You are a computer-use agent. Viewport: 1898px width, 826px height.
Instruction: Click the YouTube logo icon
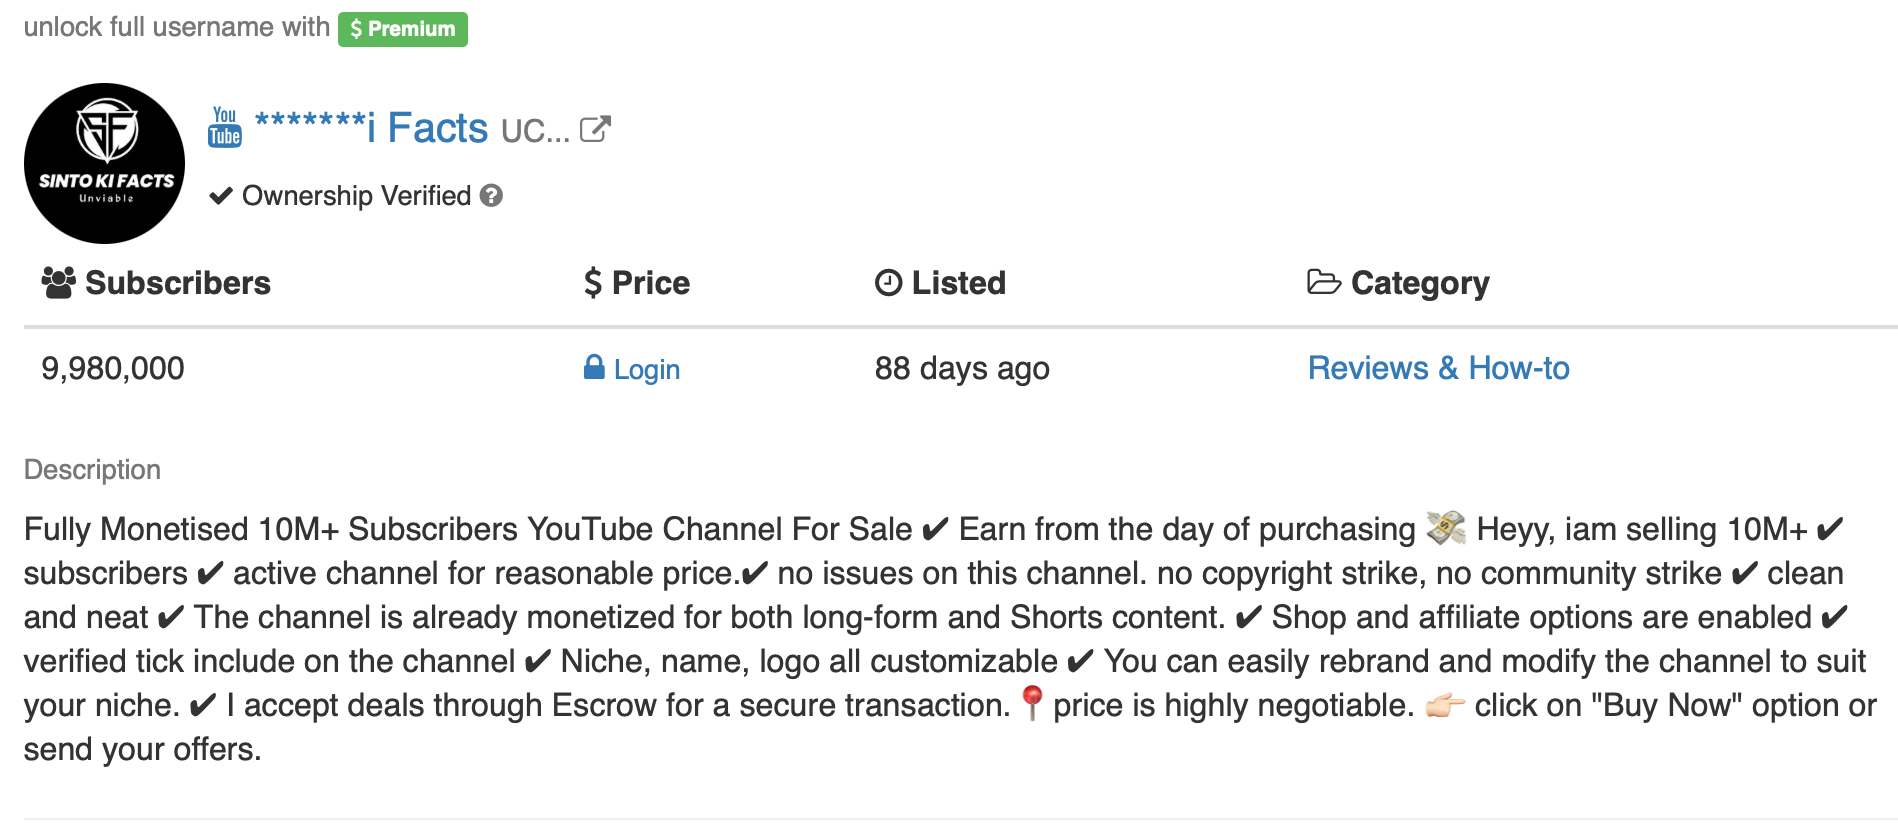(x=225, y=127)
